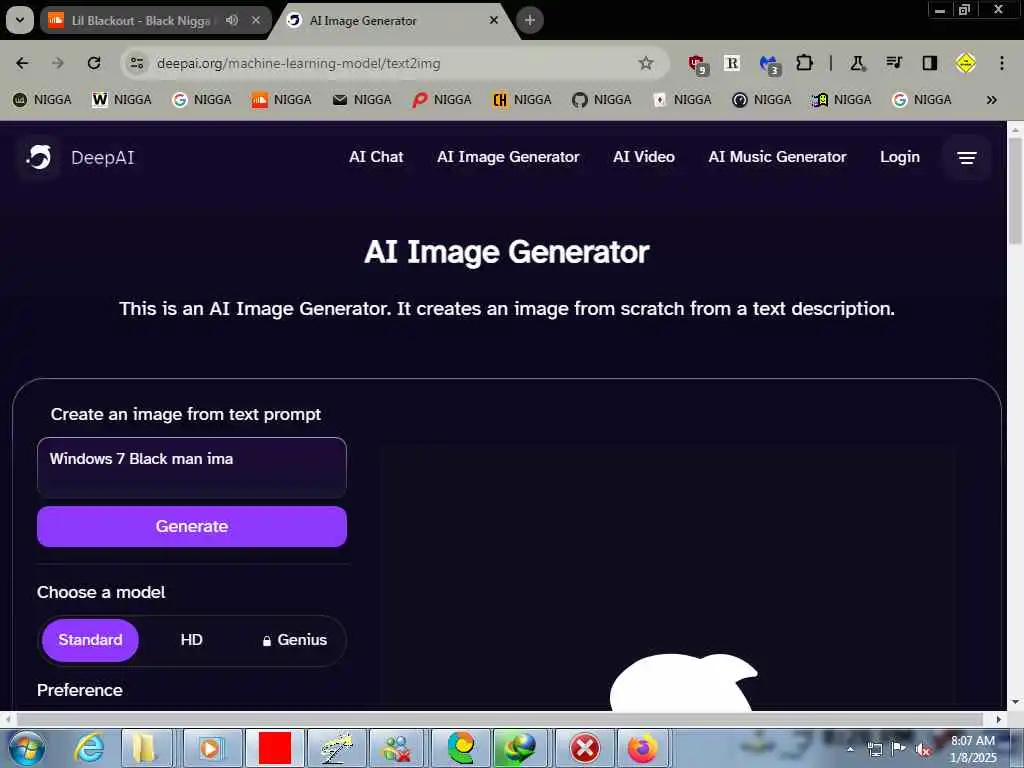The width and height of the screenshot is (1024, 768).
Task: Open the Windows Start orb
Action: click(27, 748)
